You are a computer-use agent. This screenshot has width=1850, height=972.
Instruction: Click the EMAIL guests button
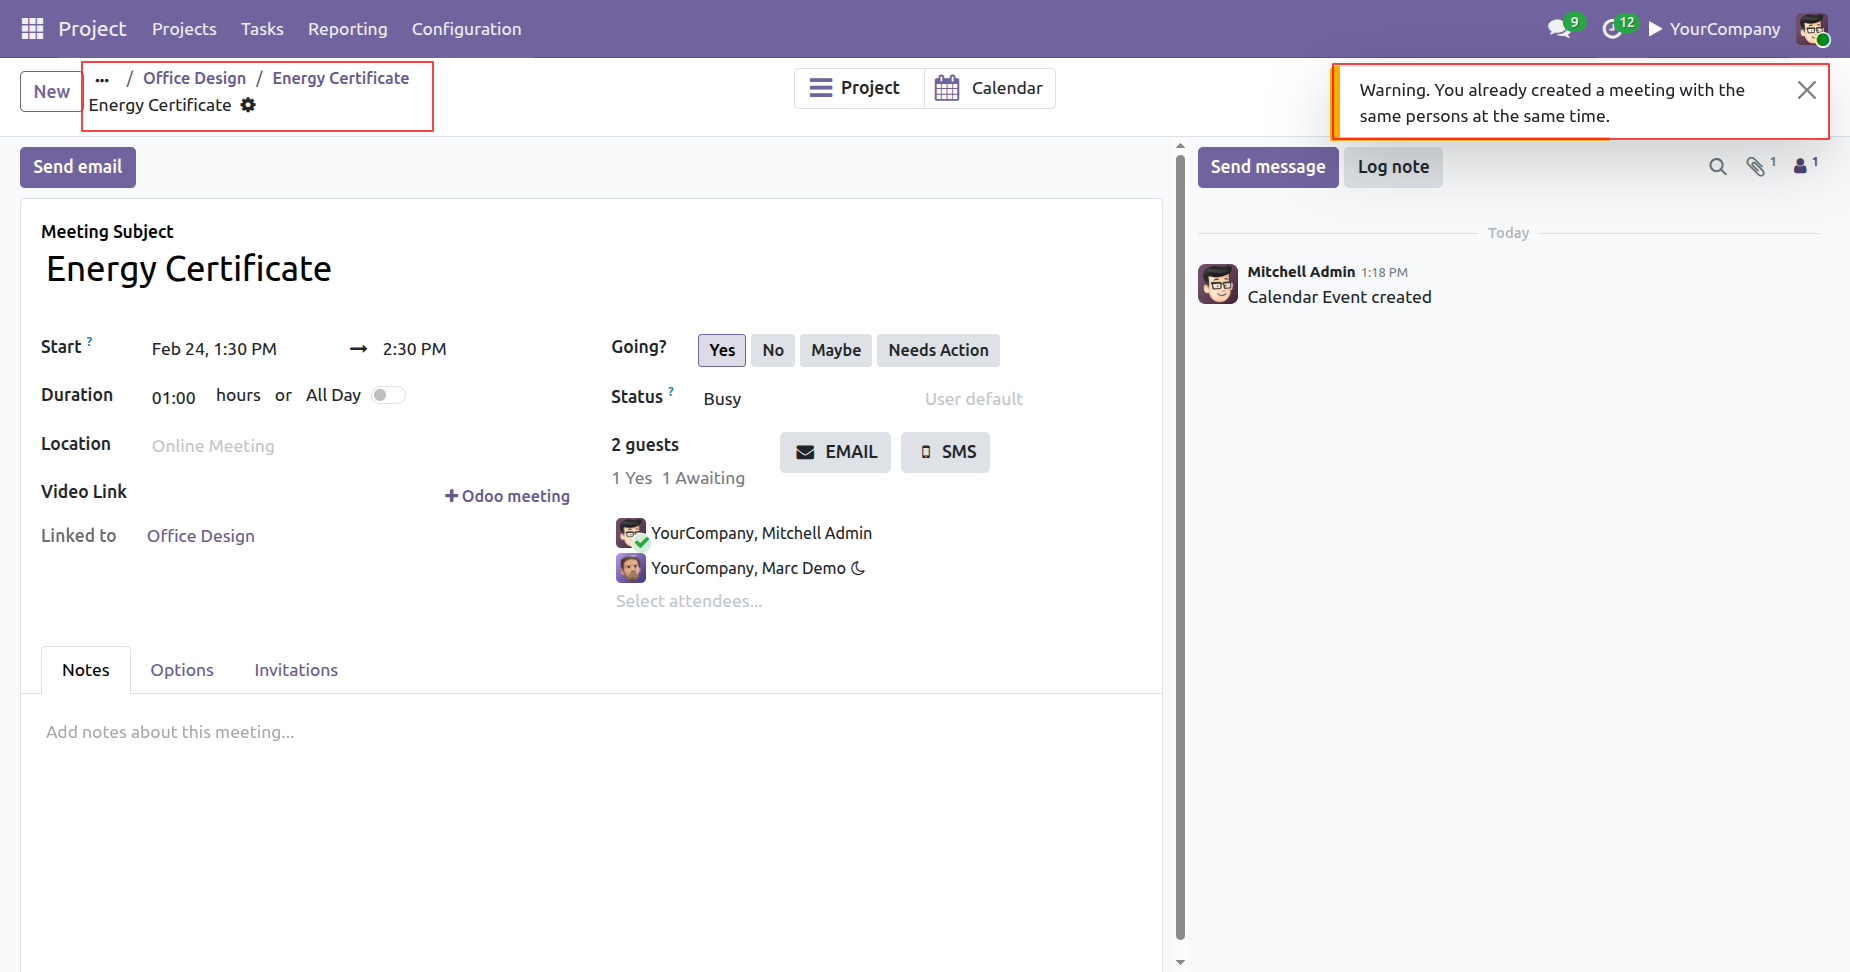pyautogui.click(x=835, y=452)
